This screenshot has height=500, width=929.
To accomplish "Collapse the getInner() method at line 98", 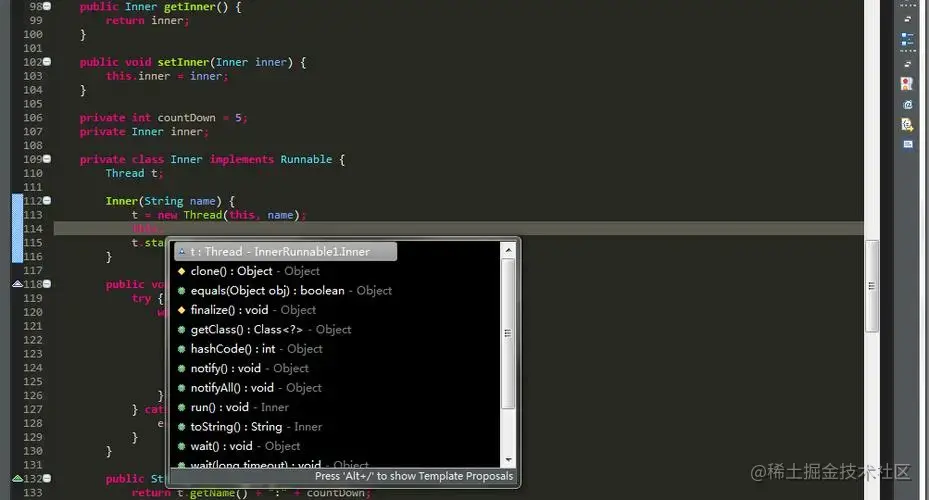I will (47, 6).
